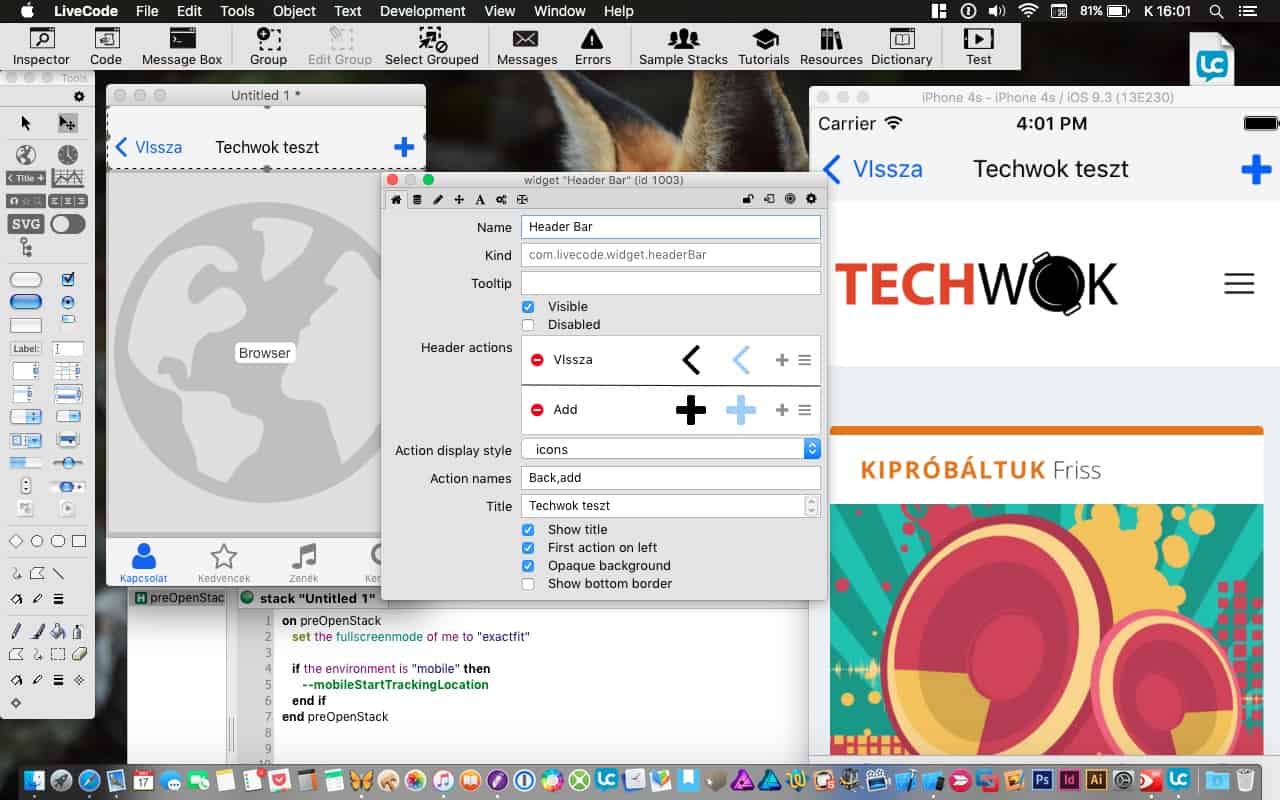Open the Message Box
Screen dimensions: 1280x800
point(182,47)
